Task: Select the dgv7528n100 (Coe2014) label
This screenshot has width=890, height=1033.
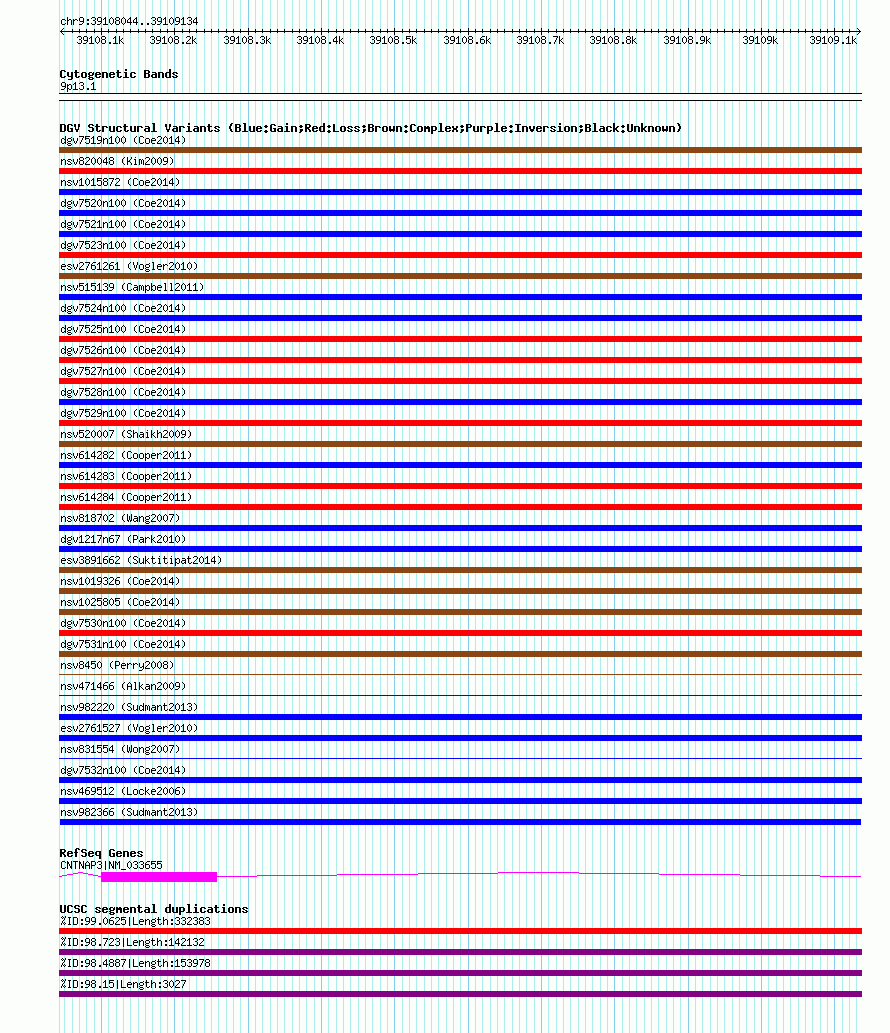Action: point(123,392)
